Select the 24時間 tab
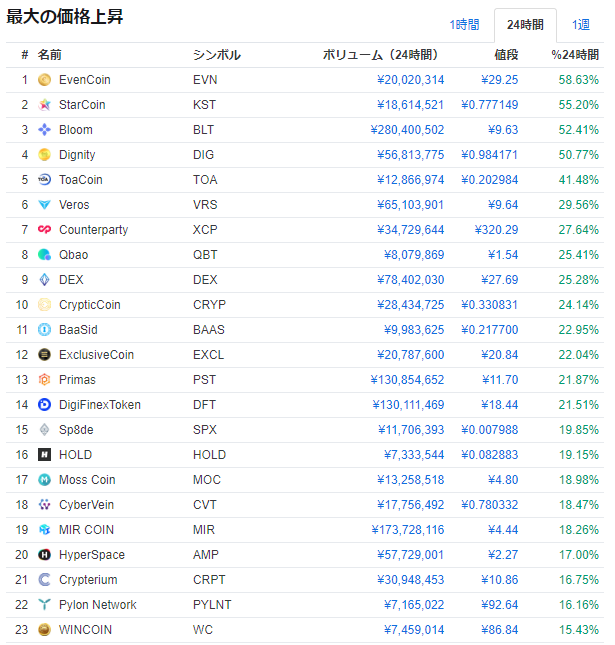This screenshot has height=645, width=615. (525, 24)
